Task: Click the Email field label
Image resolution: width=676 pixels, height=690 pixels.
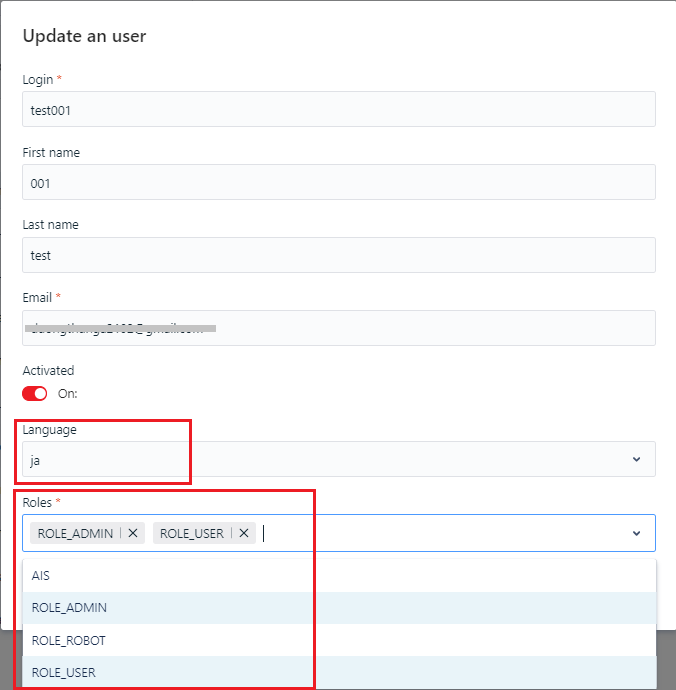Action: 37,297
